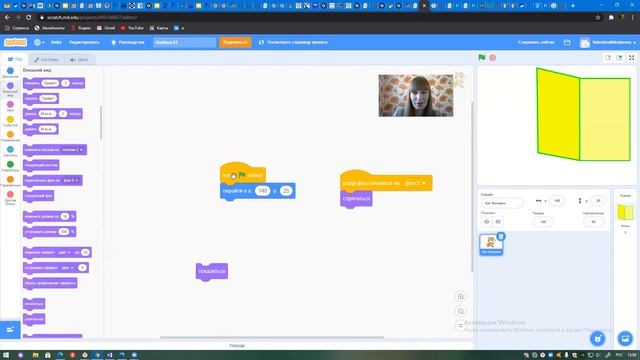Click the loose показаться block in workspace
640x360 pixels.
(212, 271)
